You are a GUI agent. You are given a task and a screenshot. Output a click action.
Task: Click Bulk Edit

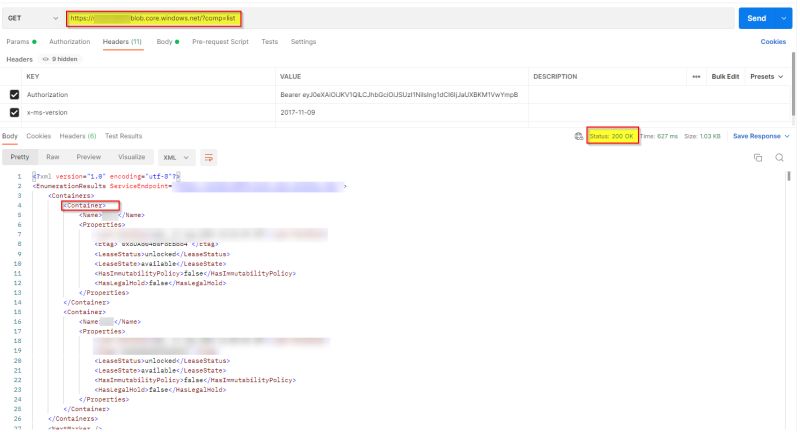coord(725,77)
